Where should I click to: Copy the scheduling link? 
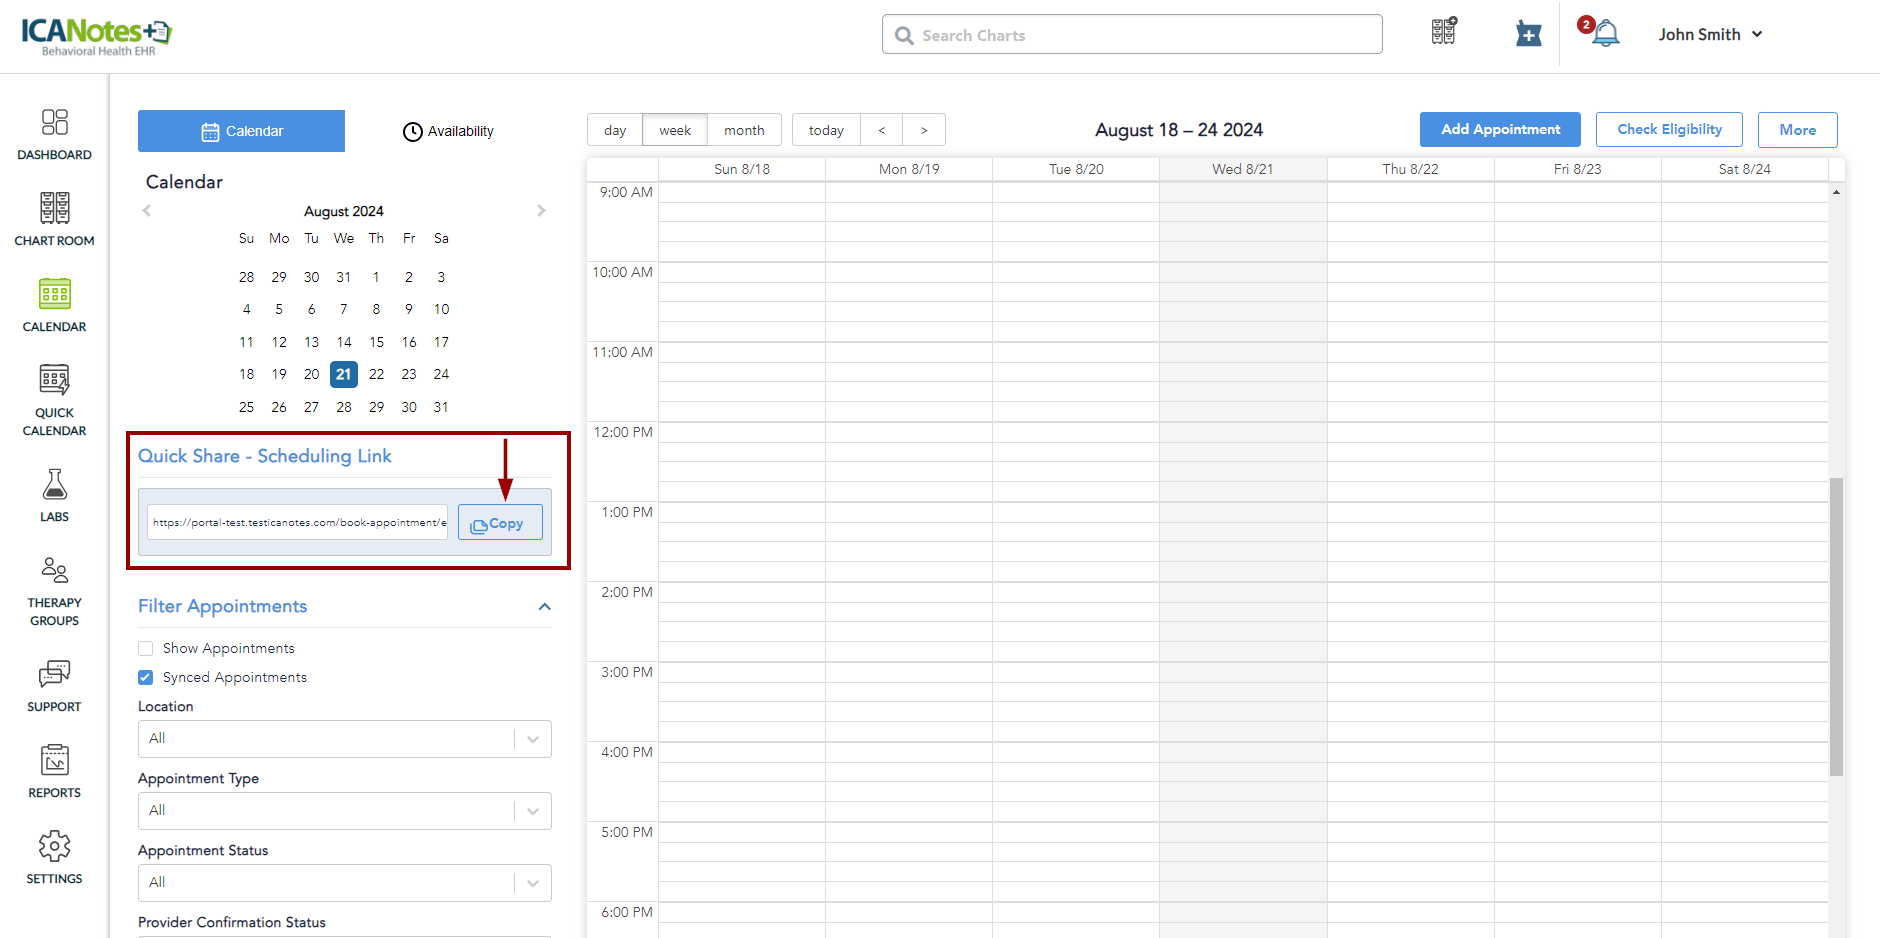point(500,523)
